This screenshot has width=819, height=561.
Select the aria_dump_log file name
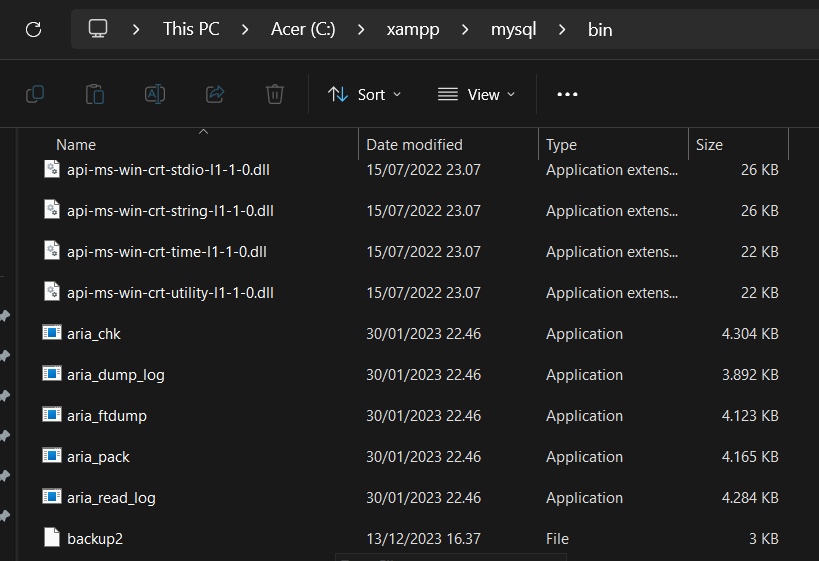[x=115, y=375]
